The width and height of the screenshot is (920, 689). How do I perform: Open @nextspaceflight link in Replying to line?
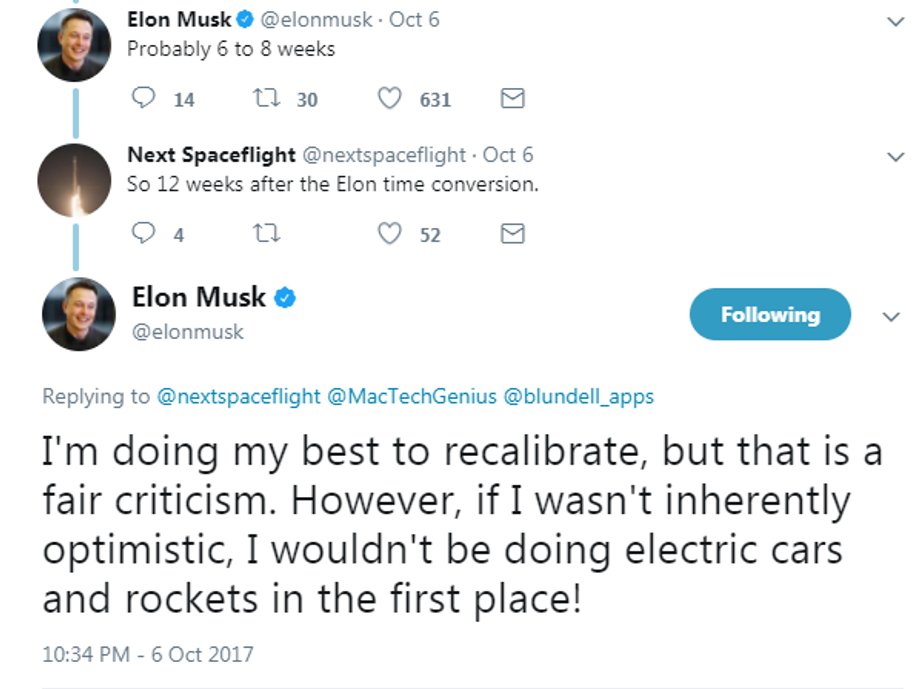[239, 397]
